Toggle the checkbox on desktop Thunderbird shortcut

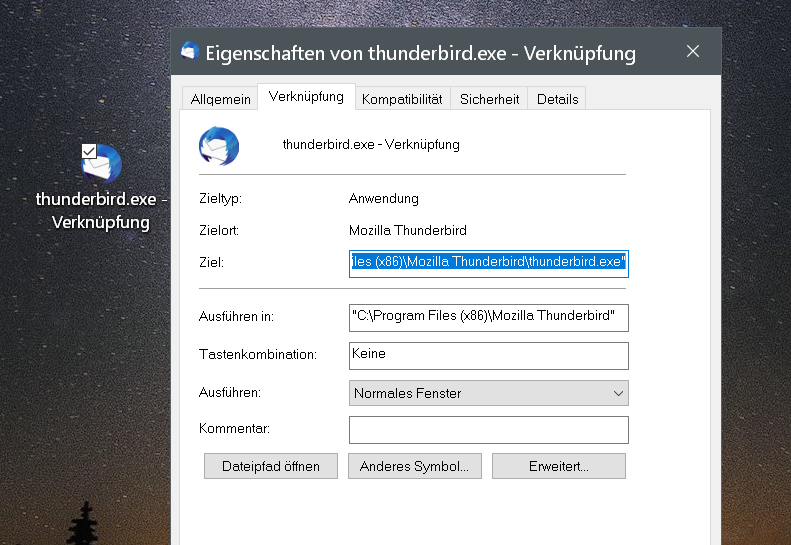[x=89, y=151]
